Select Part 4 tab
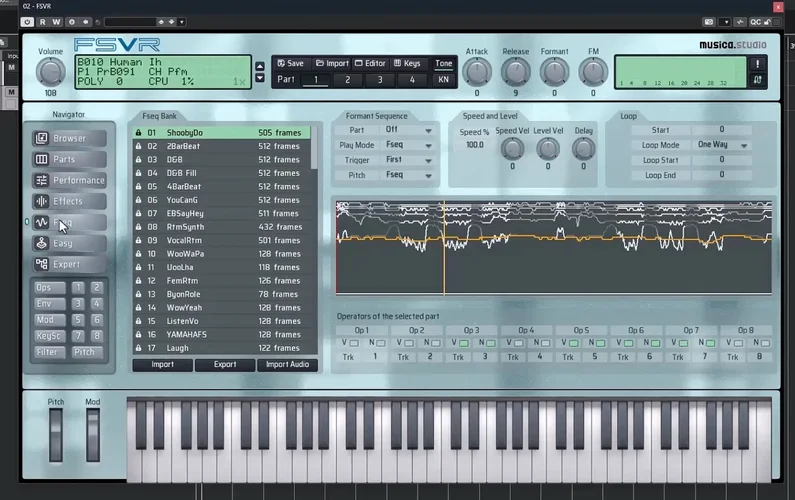 click(x=412, y=80)
